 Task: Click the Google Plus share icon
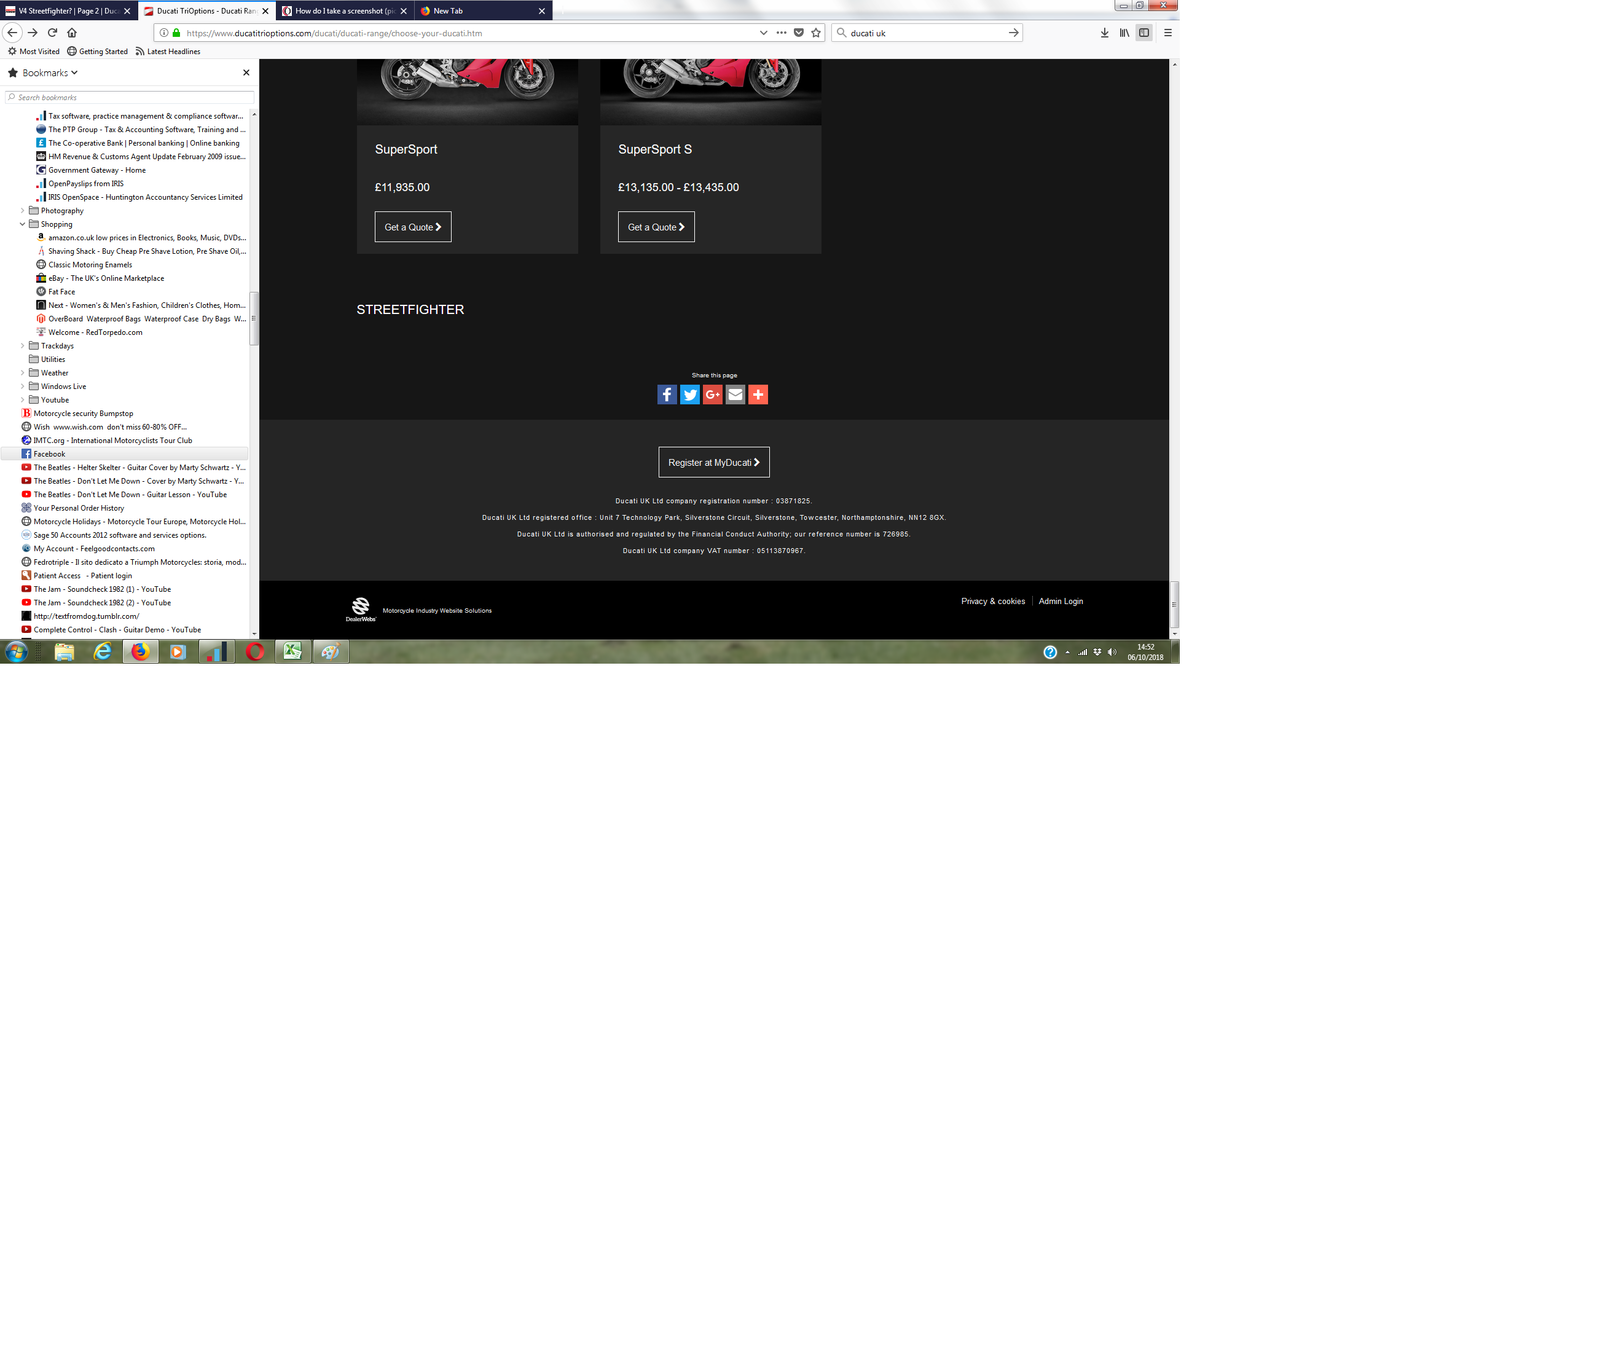click(x=713, y=395)
